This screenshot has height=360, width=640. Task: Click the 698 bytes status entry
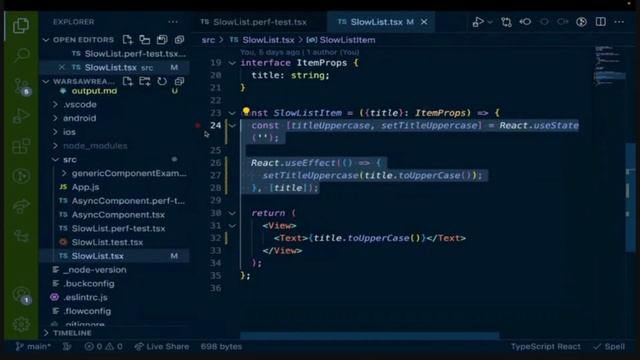pos(221,347)
